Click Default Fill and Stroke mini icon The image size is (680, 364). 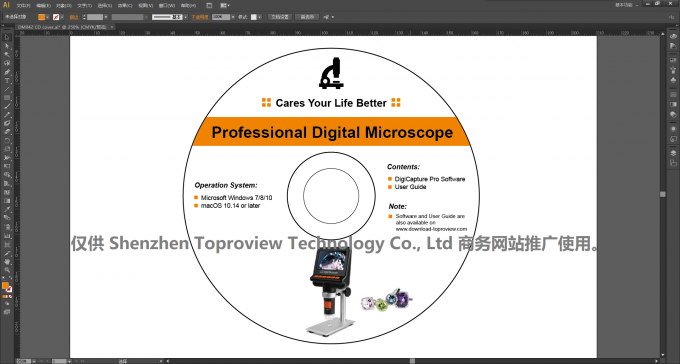tap(4, 278)
